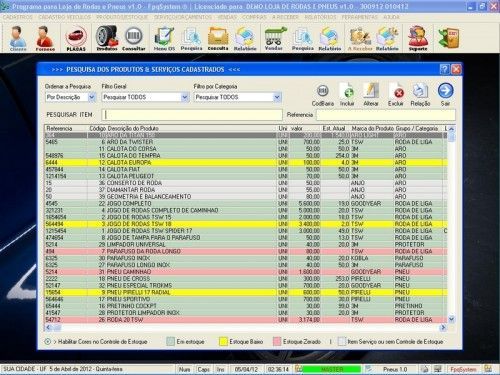Click the Estoque Zerado pink swatch
Image resolution: width=500 pixels, height=375 pixels.
[277, 342]
